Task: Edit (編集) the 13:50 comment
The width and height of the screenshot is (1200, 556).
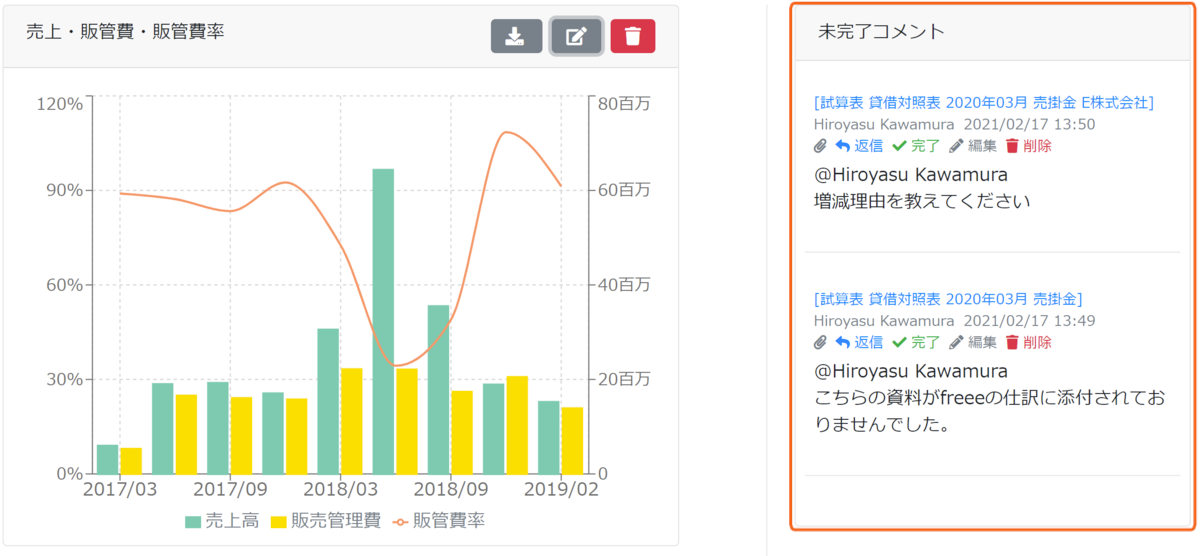Action: 973,146
